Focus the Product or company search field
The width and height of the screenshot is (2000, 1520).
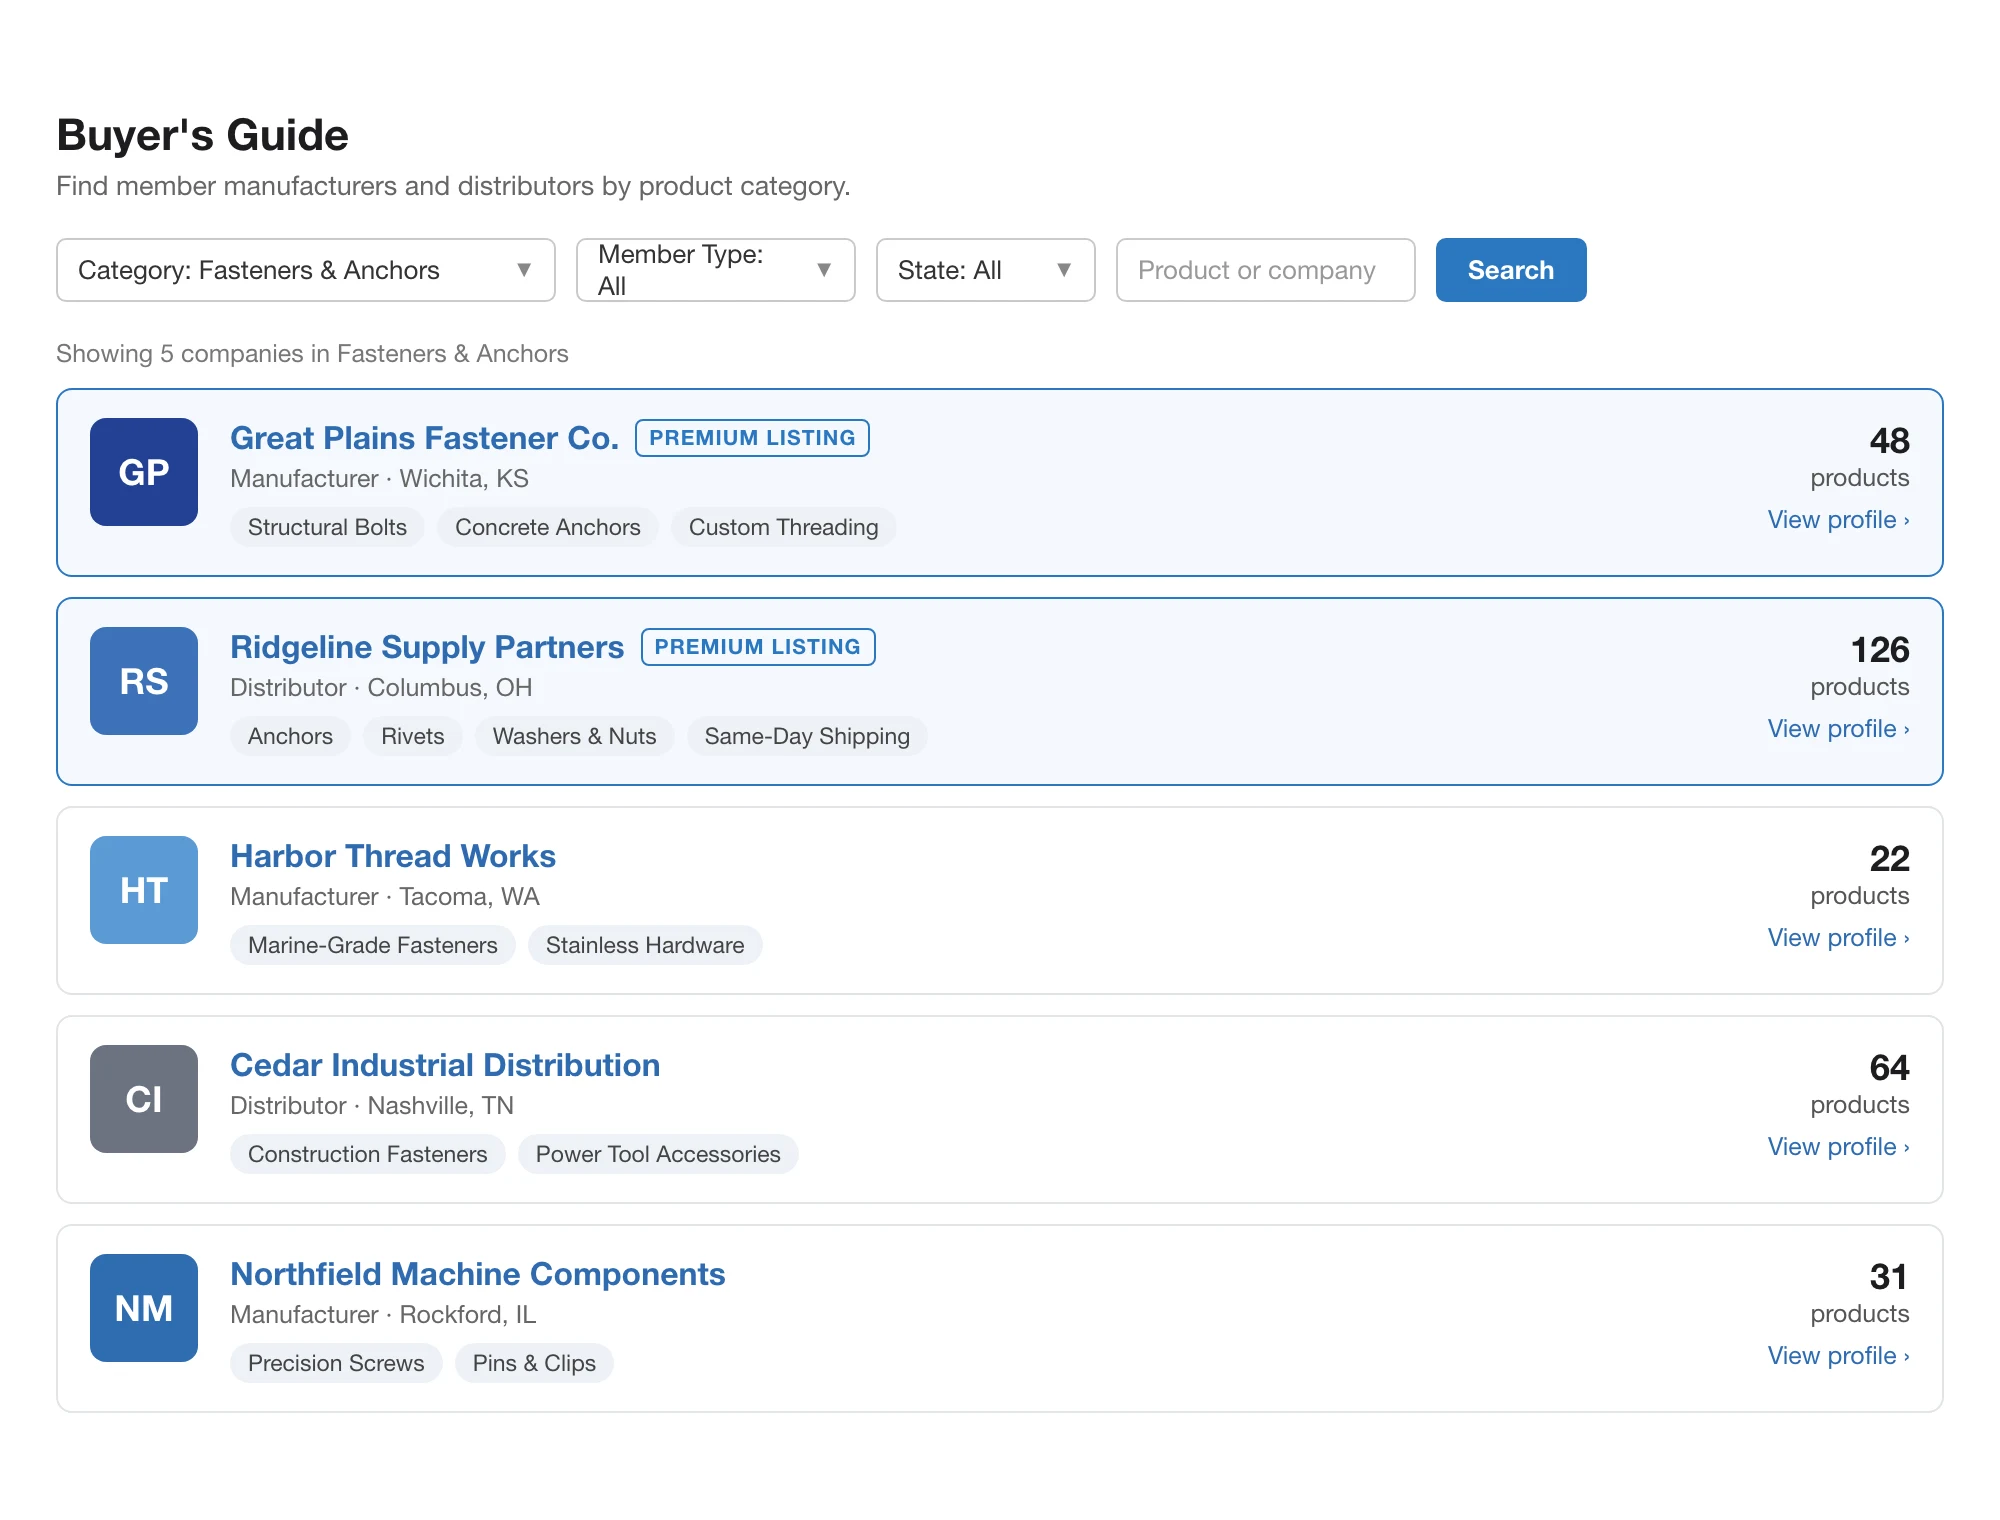pos(1266,270)
